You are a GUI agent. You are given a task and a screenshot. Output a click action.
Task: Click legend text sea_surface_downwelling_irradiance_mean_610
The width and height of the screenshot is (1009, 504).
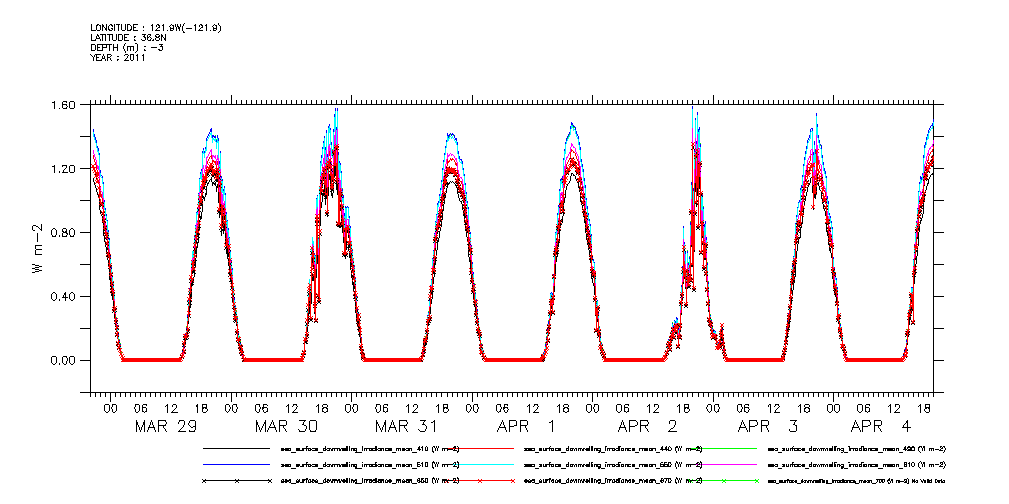(857, 464)
